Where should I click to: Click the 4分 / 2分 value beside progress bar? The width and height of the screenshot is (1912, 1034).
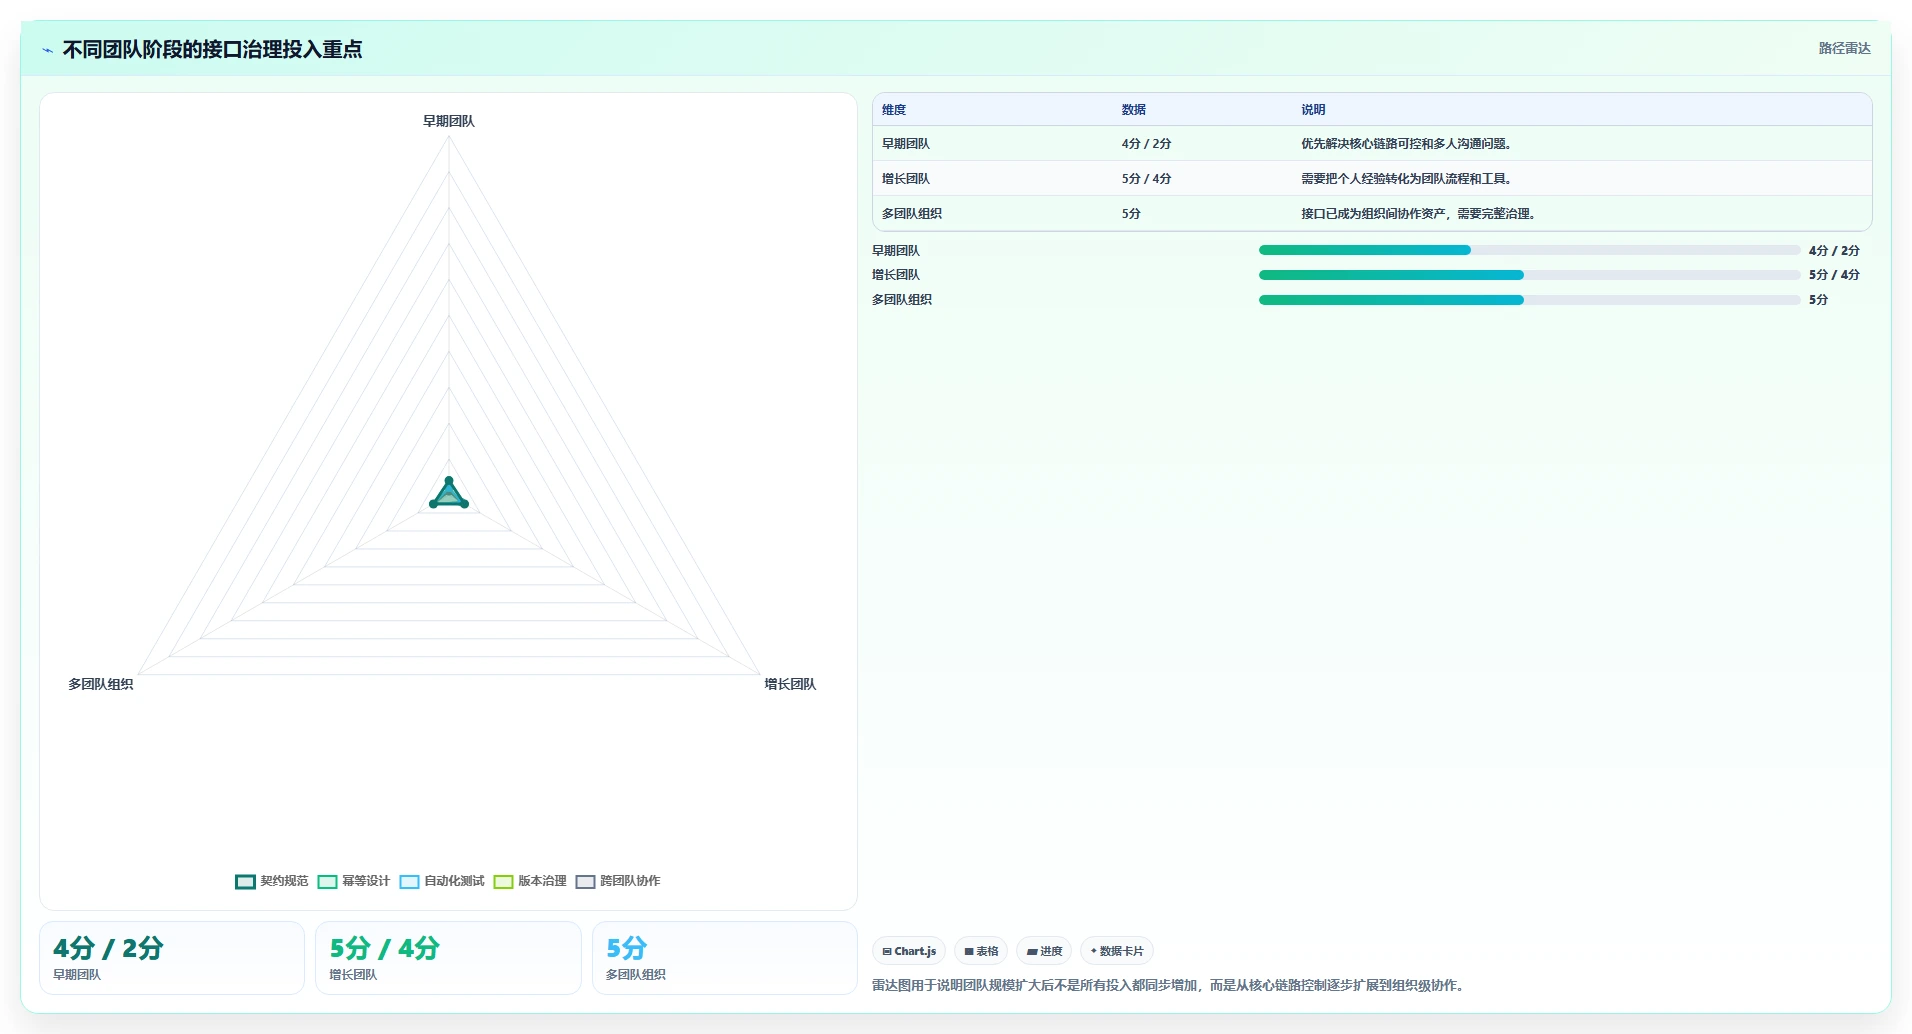tap(1834, 251)
